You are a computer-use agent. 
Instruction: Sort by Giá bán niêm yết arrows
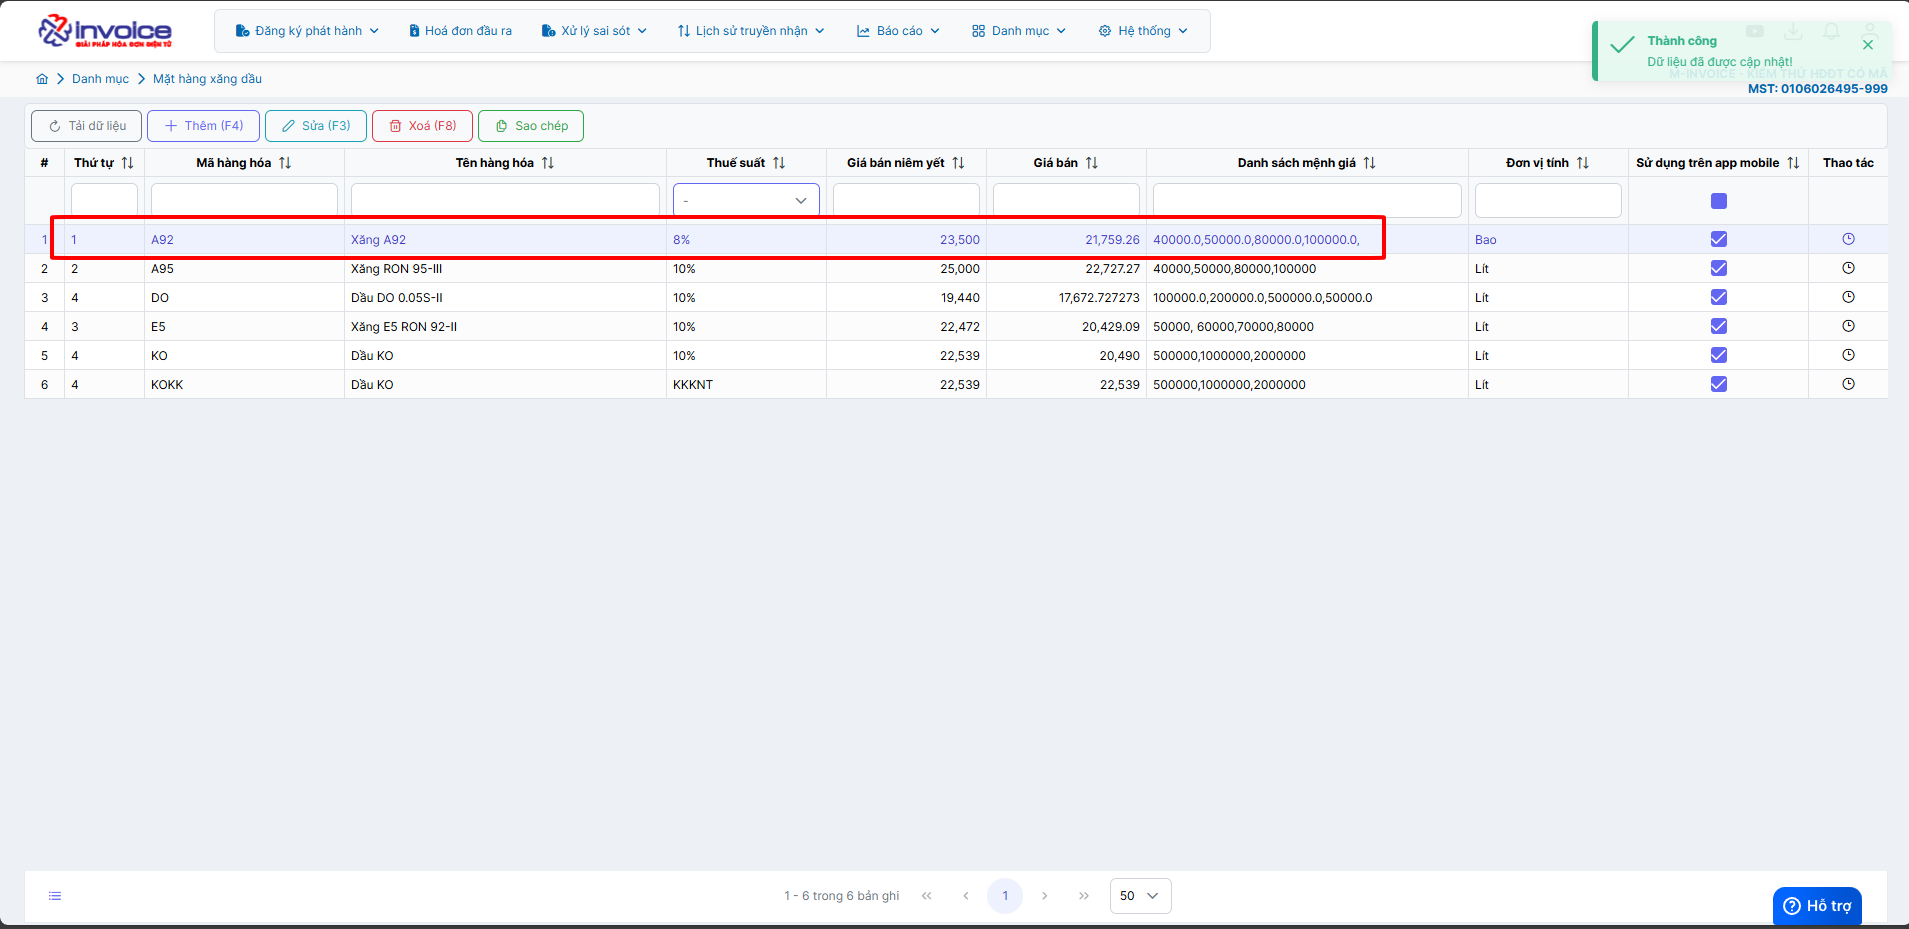[x=958, y=163]
